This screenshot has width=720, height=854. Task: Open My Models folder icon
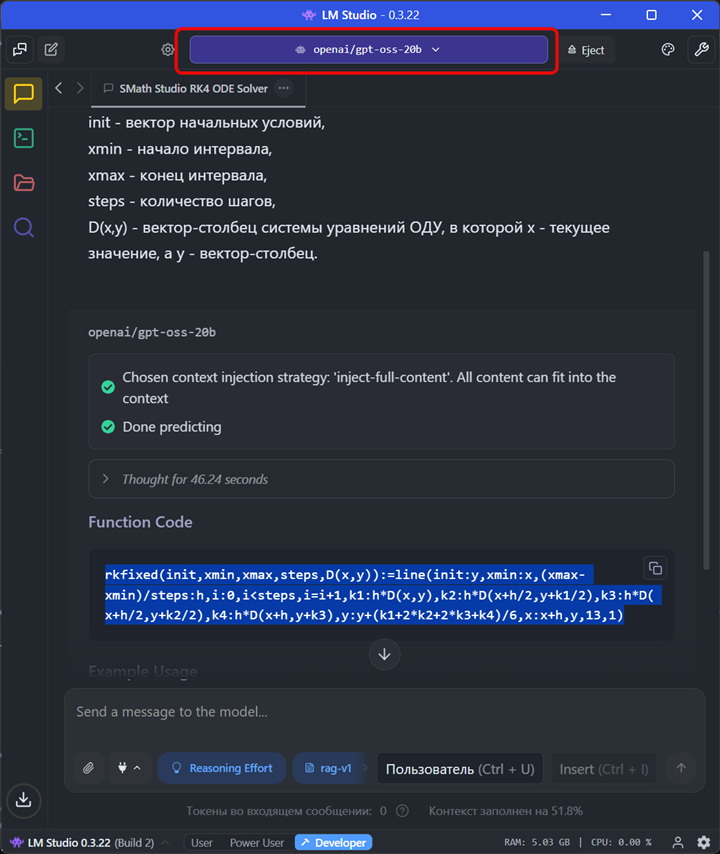24,182
